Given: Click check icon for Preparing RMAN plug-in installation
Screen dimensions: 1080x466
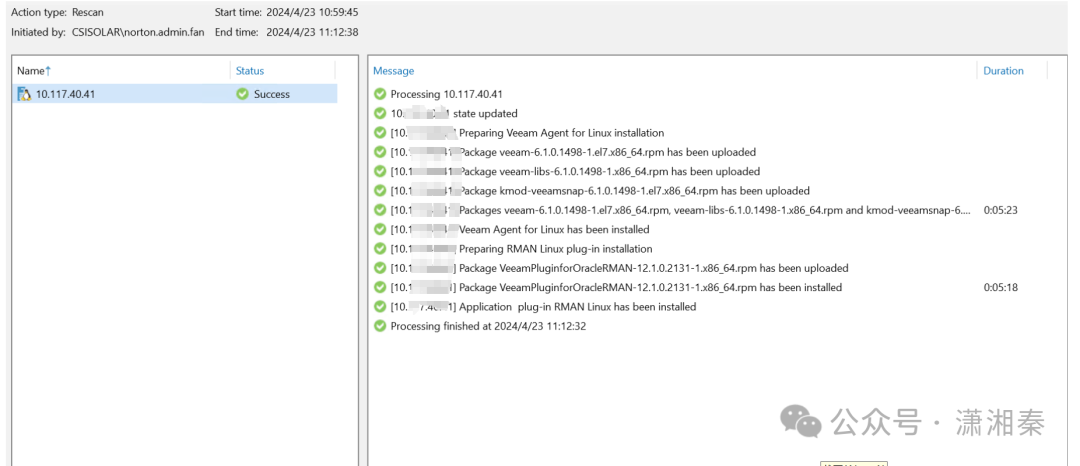Looking at the screenshot, I should pyautogui.click(x=380, y=249).
